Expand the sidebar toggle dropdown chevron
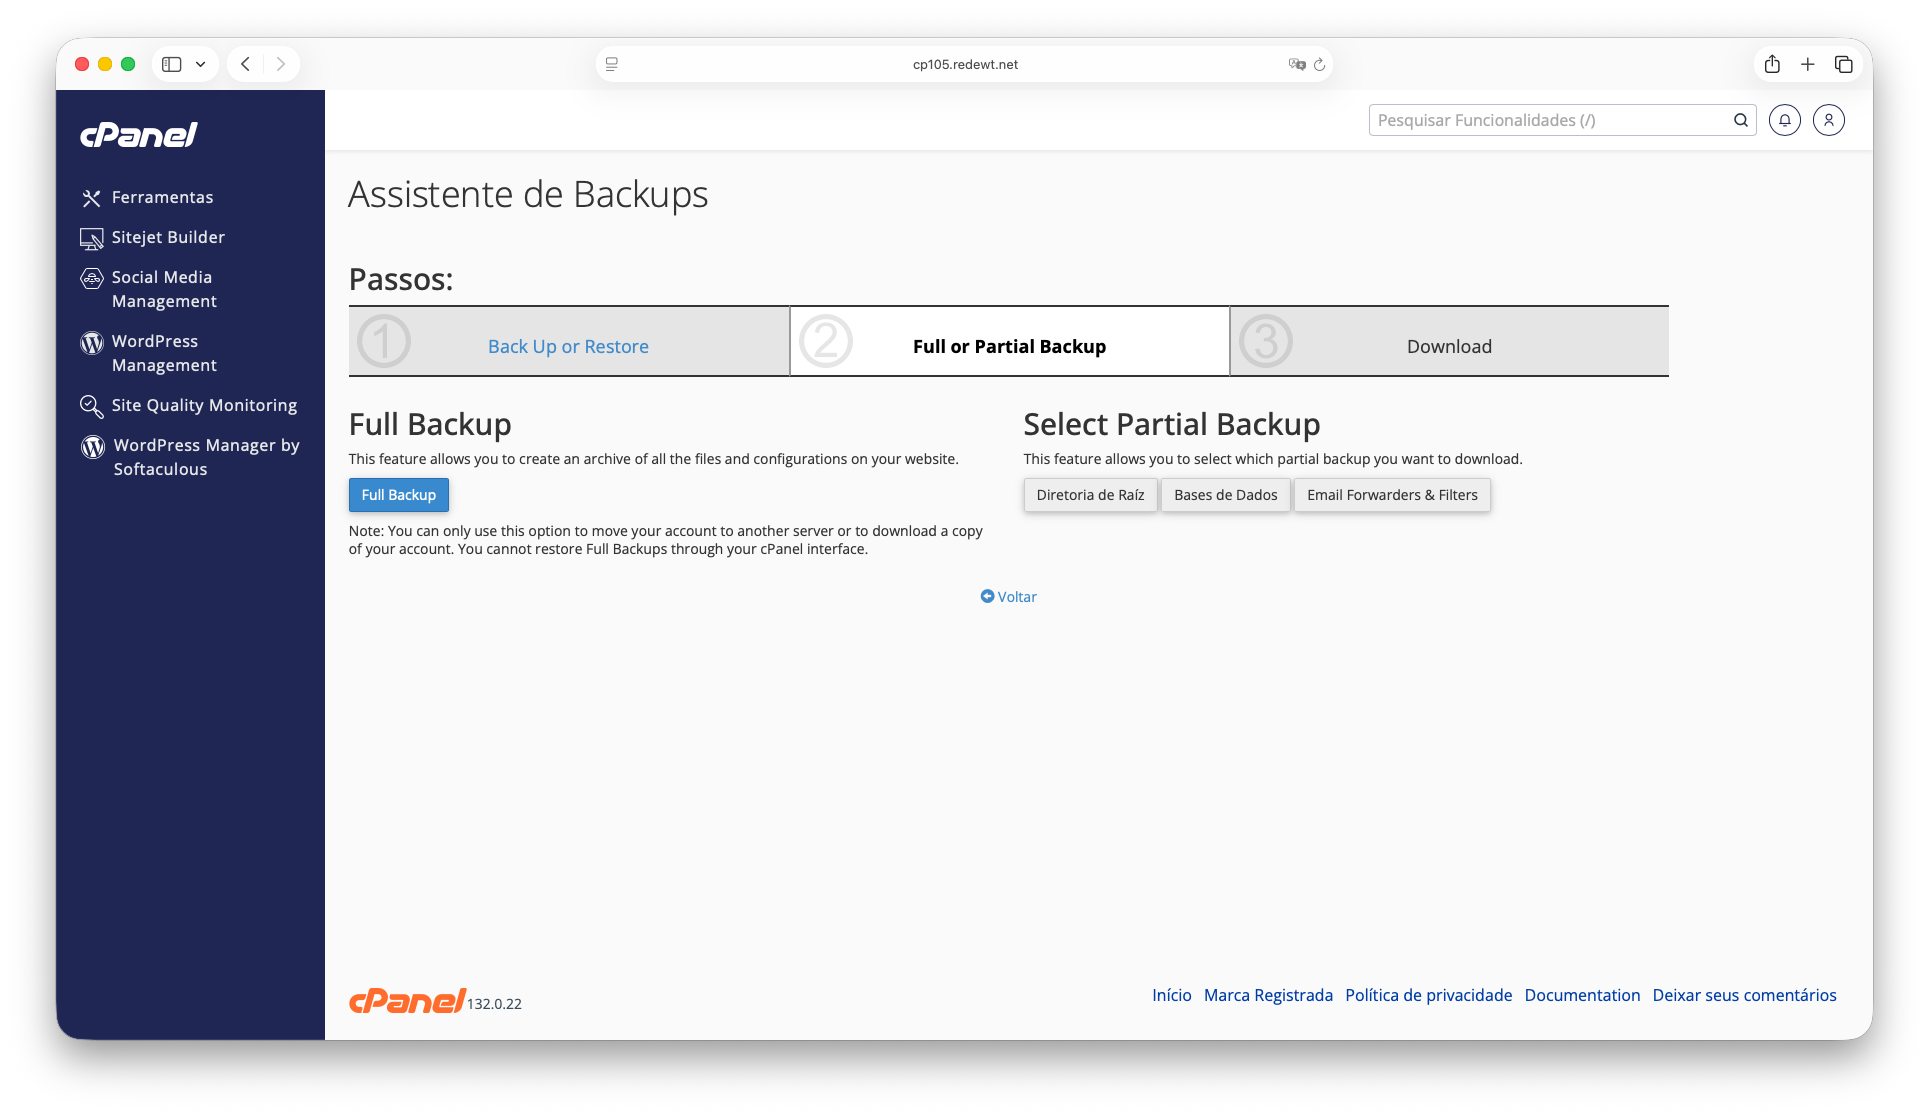The image size is (1929, 1114). (201, 64)
